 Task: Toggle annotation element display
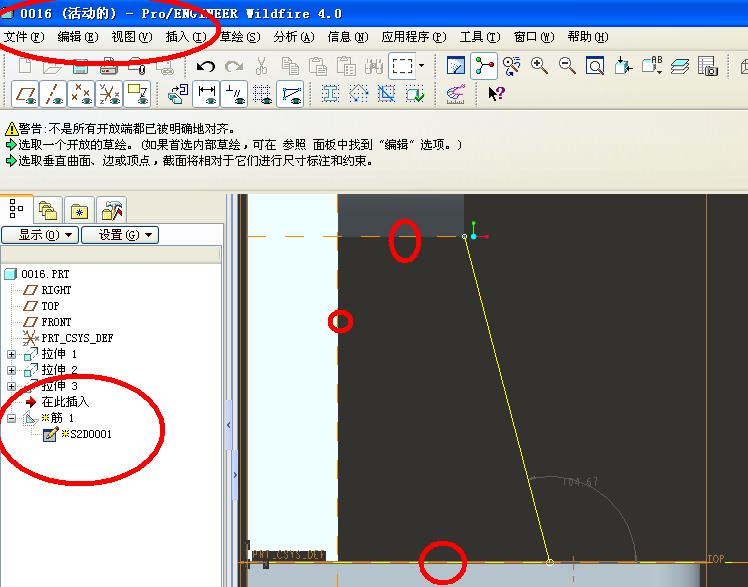click(x=137, y=94)
